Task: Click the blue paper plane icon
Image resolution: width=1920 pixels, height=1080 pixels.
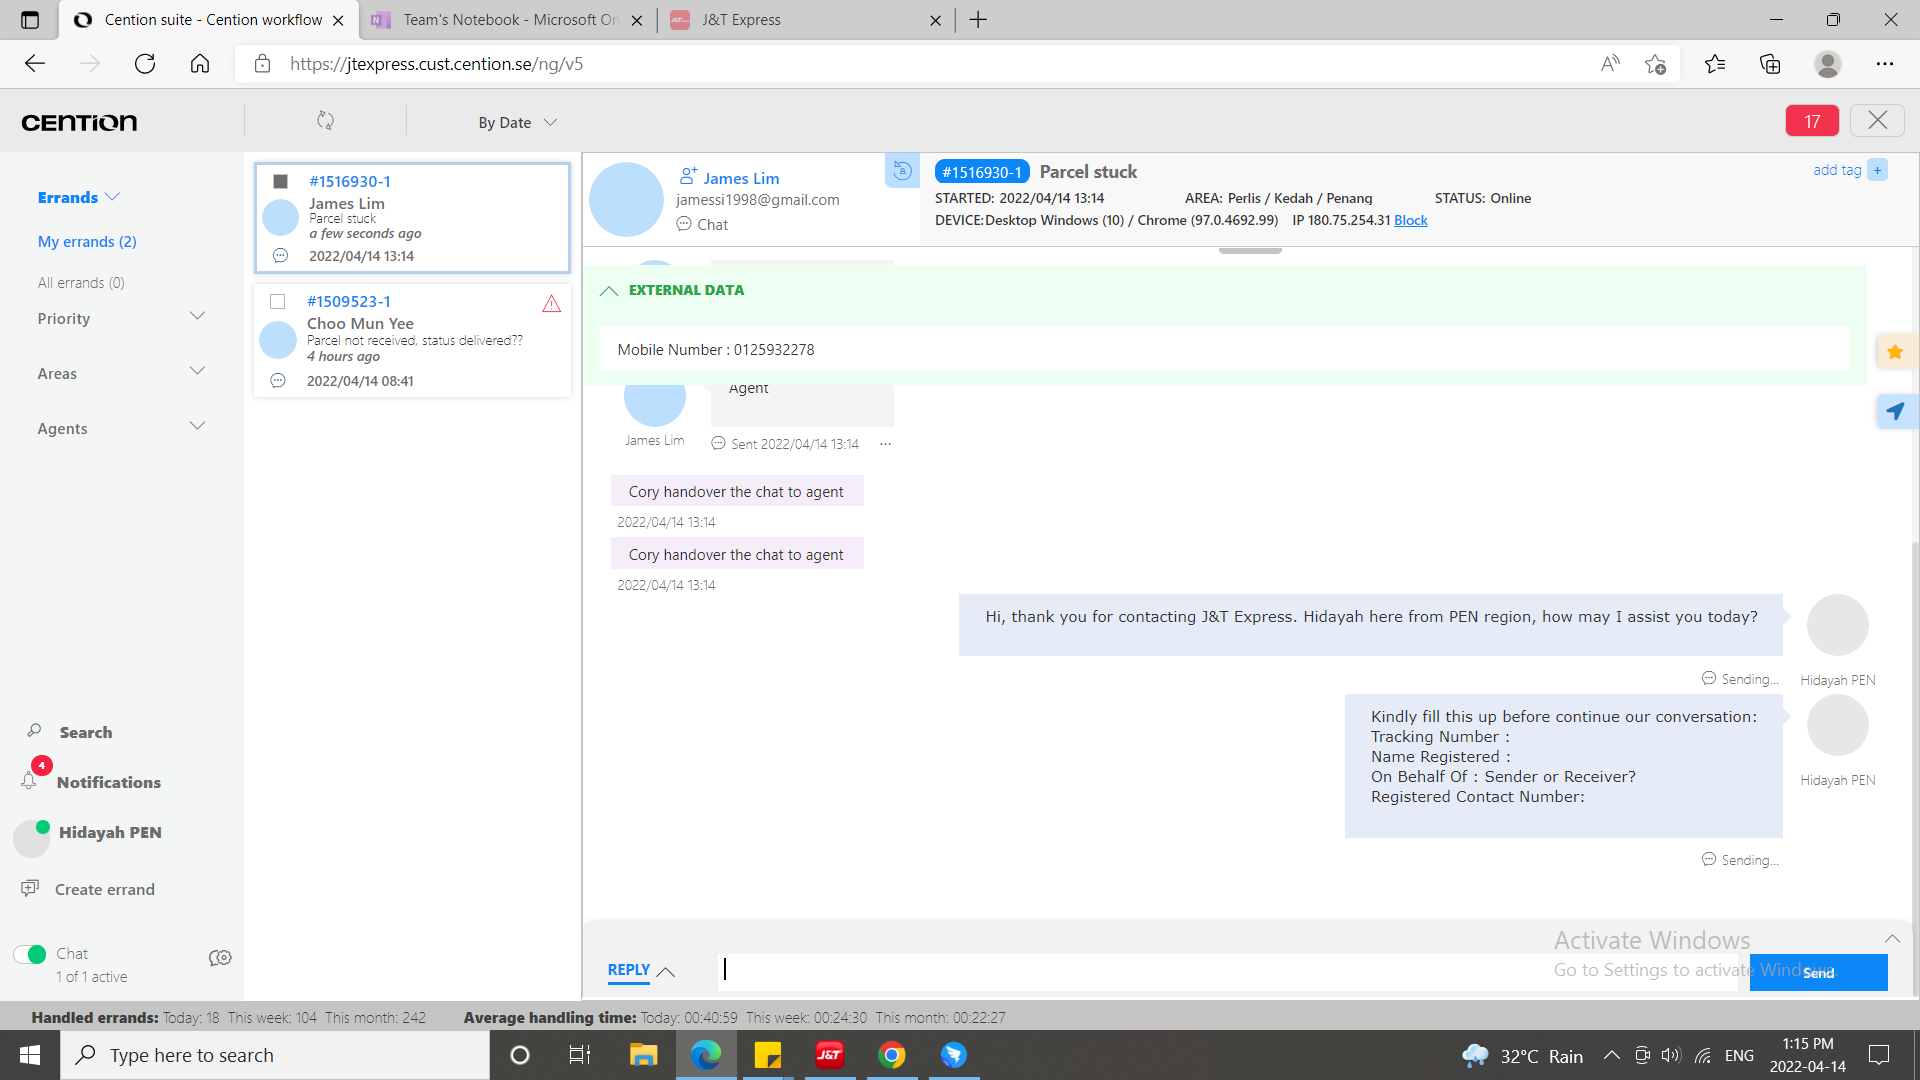Action: click(x=1895, y=411)
